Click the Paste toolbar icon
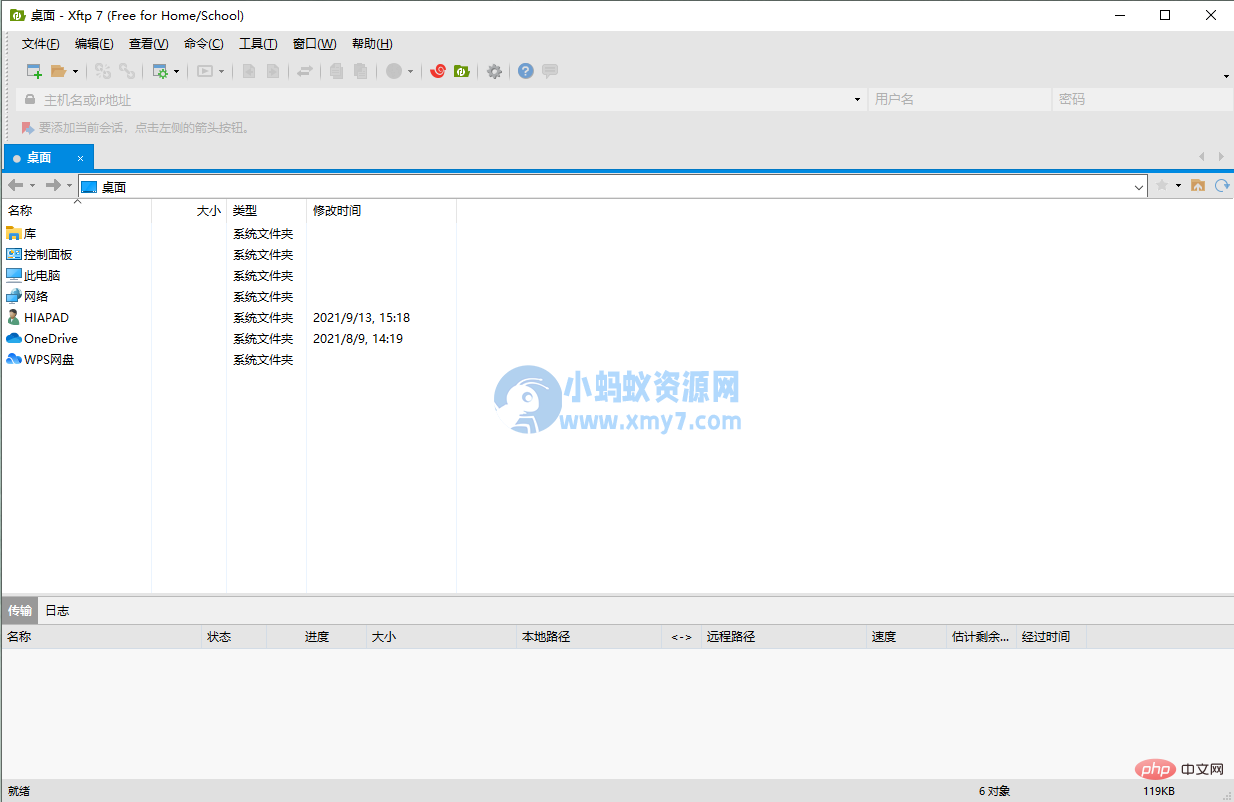Image resolution: width=1234 pixels, height=802 pixels. pos(361,71)
